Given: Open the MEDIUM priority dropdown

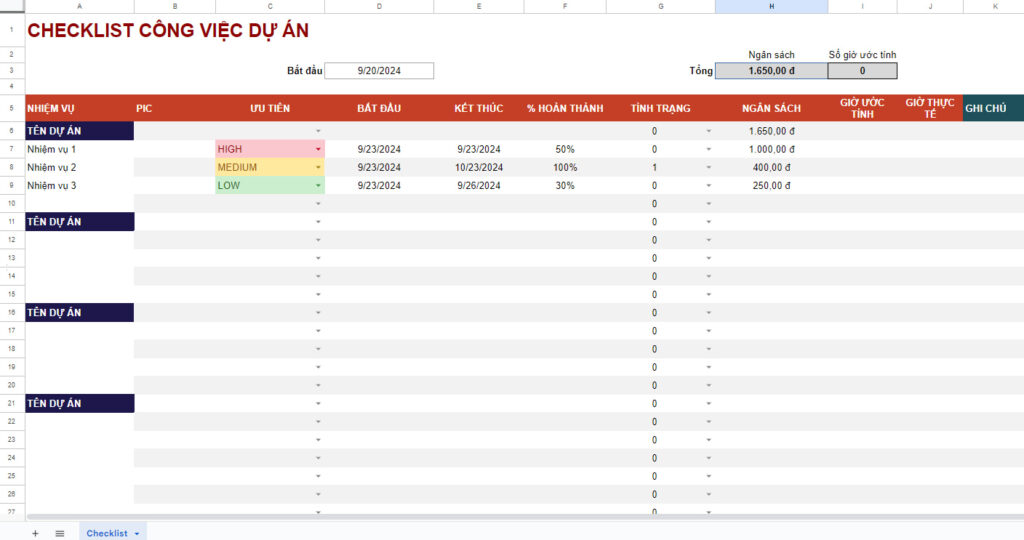Looking at the screenshot, I should pyautogui.click(x=318, y=168).
